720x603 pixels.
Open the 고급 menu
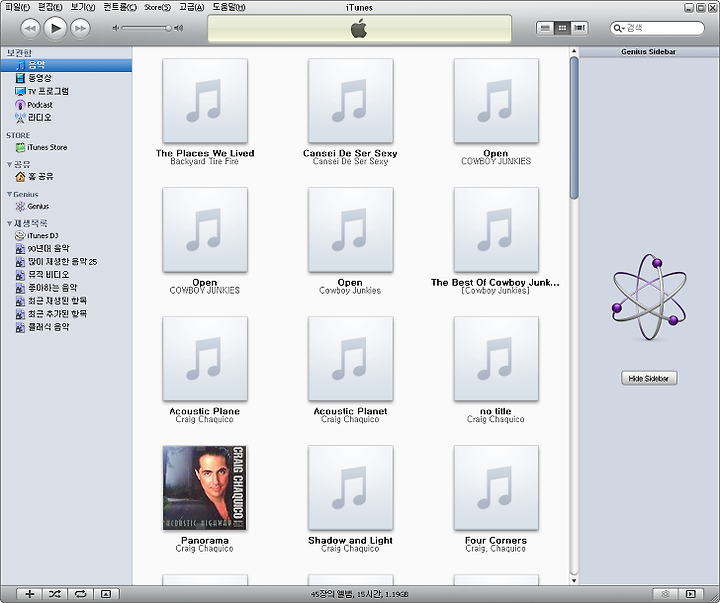tap(191, 7)
